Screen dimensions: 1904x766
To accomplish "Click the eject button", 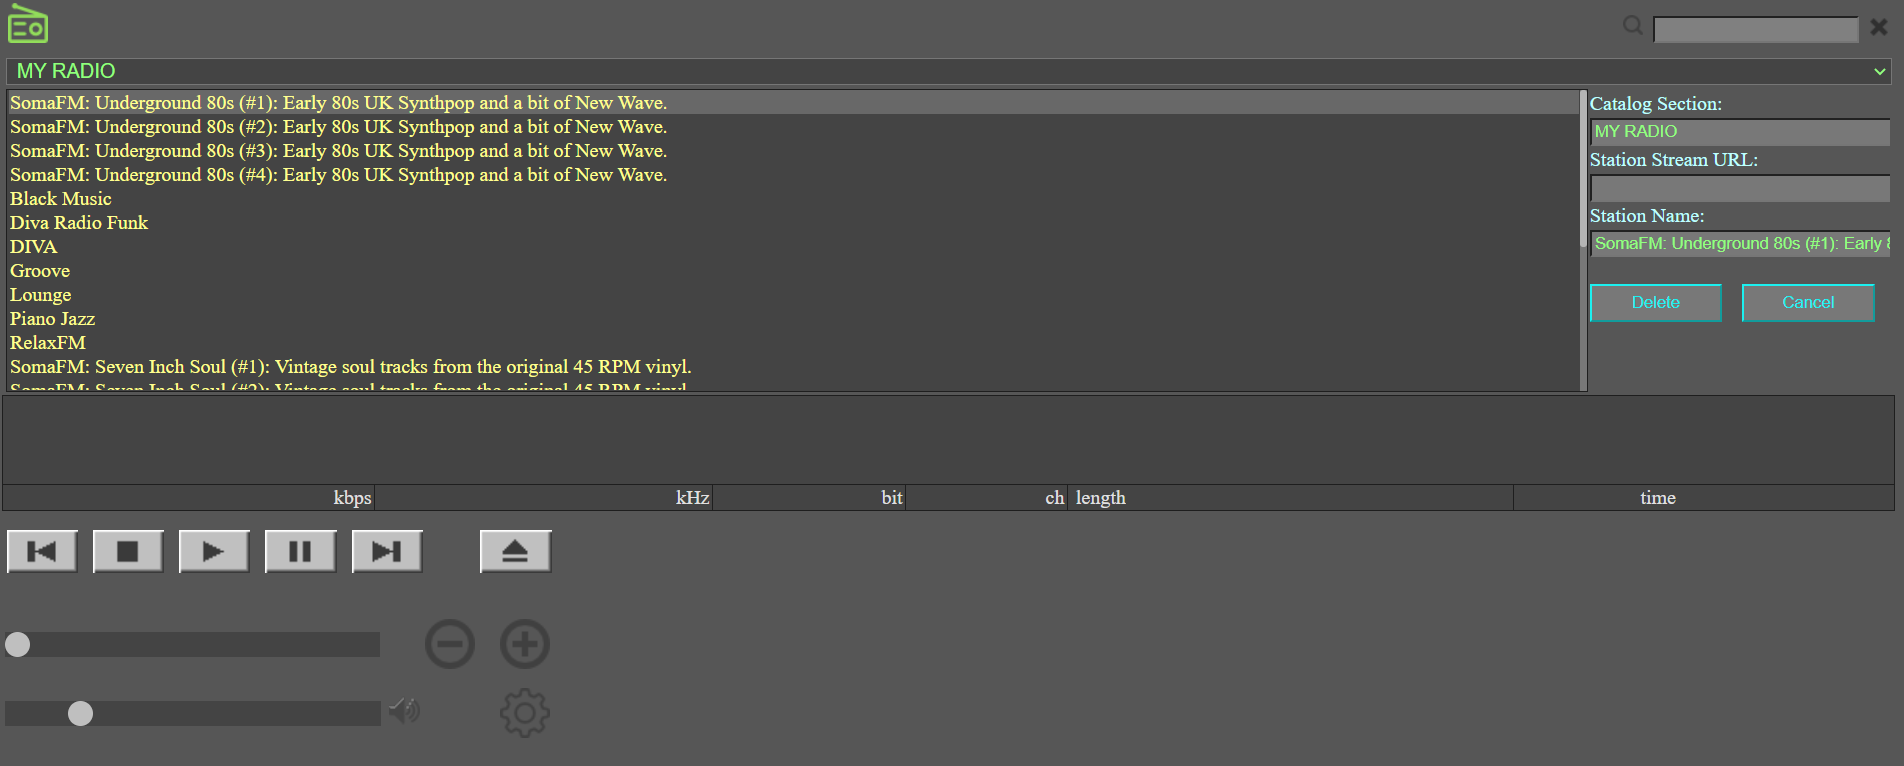I will (515, 551).
